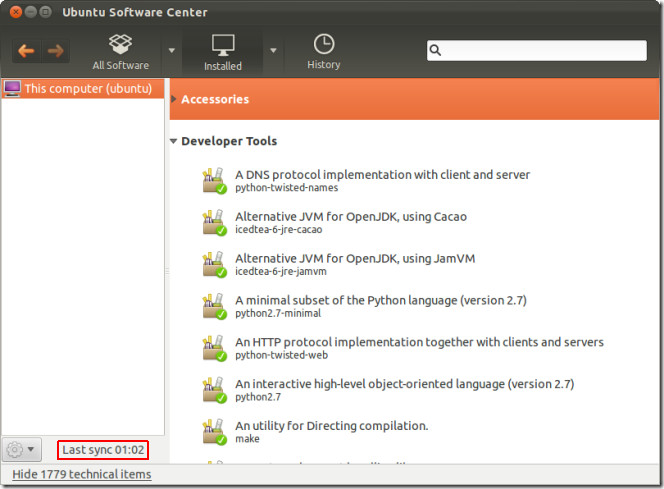The image size is (664, 489).
Task: Click the icedtea-6-jre-jamvm package icon
Action: [214, 265]
